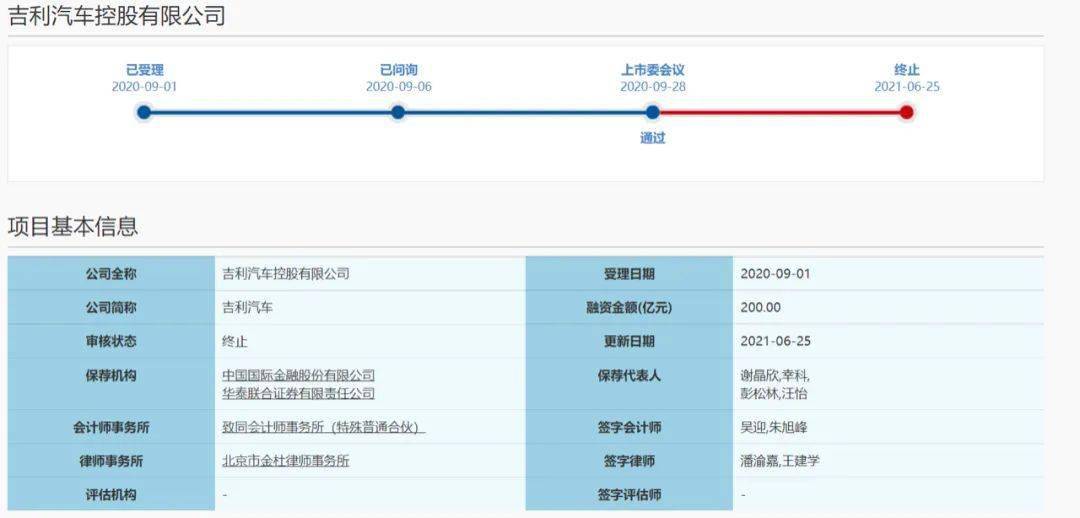Click the 潘渝嘉,王建学 lawyer names
The width and height of the screenshot is (1080, 518).
[780, 461]
